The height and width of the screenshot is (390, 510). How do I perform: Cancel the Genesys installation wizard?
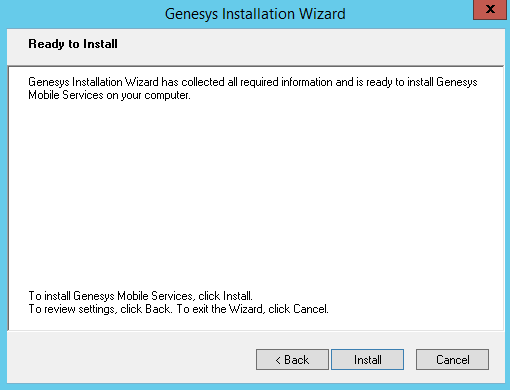pos(452,360)
